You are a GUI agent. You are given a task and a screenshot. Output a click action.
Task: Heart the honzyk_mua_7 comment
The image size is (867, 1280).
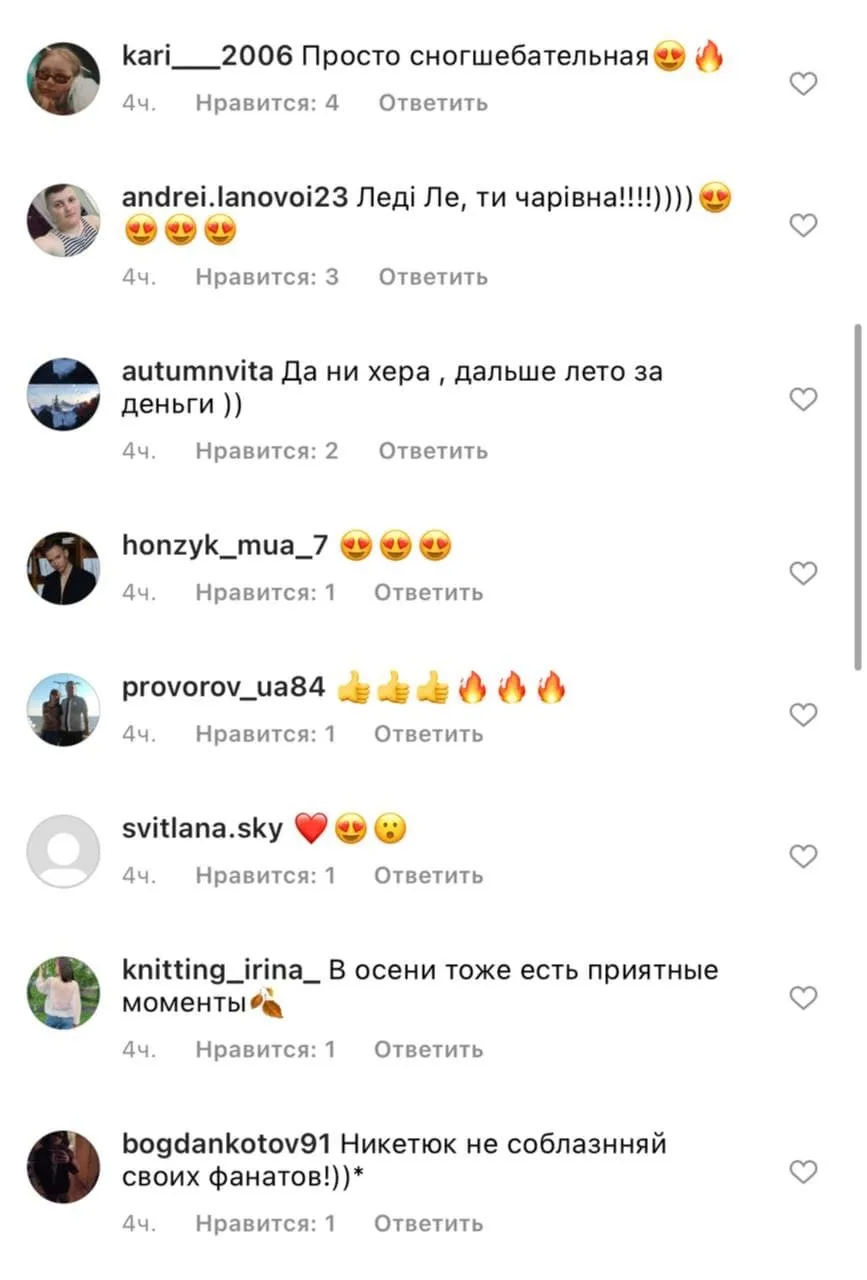[x=804, y=573]
